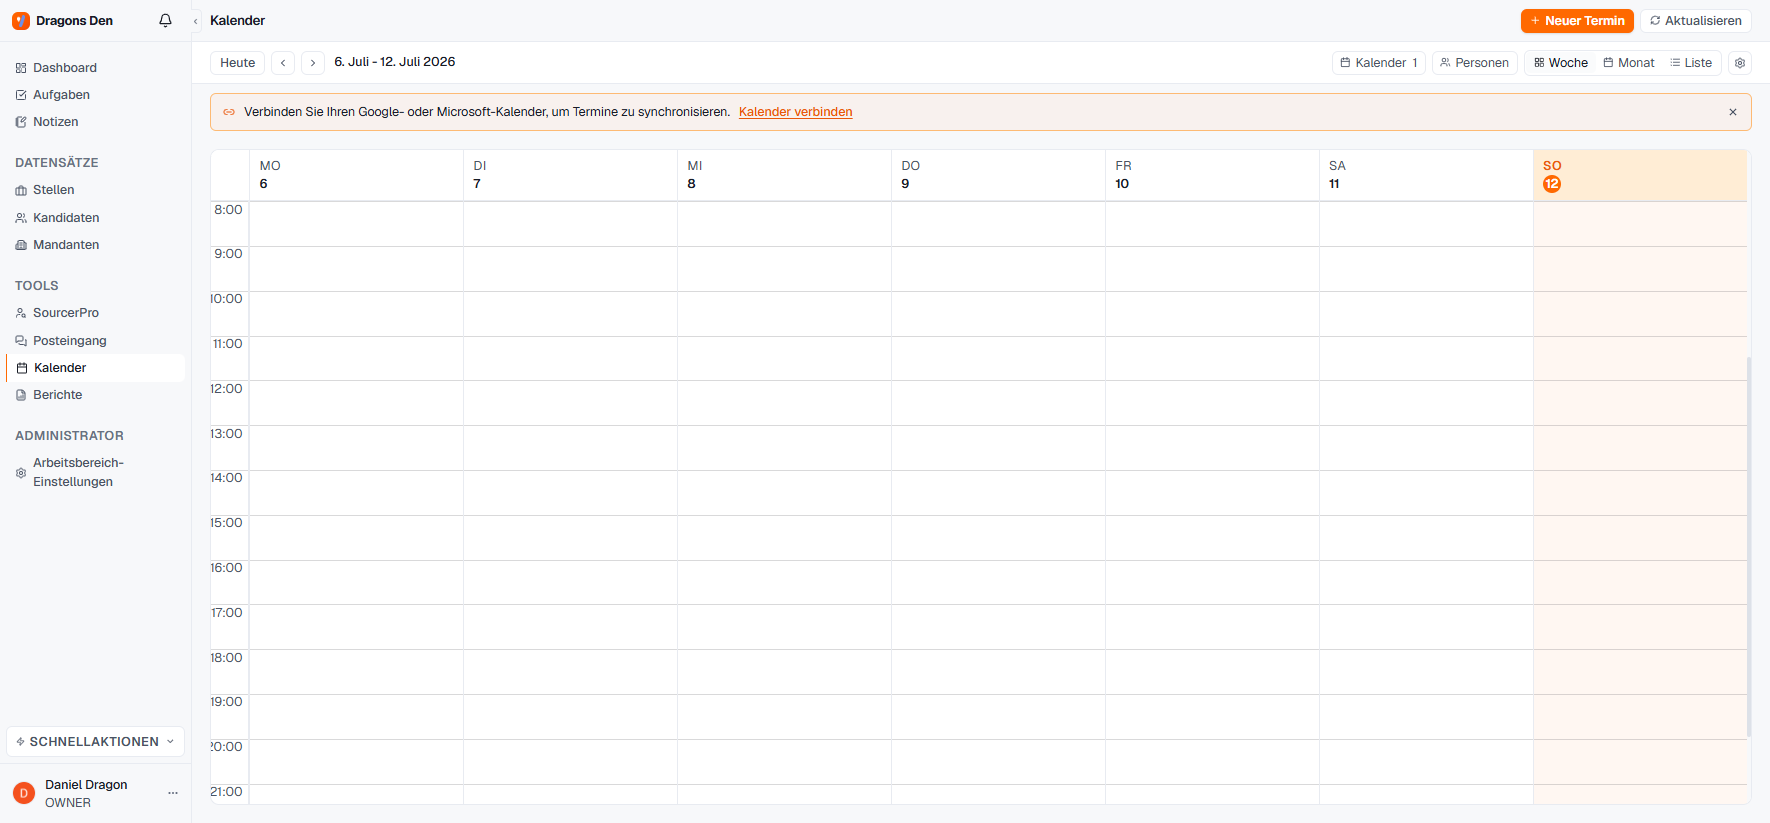The height and width of the screenshot is (823, 1770).
Task: Go to next week
Action: [313, 63]
